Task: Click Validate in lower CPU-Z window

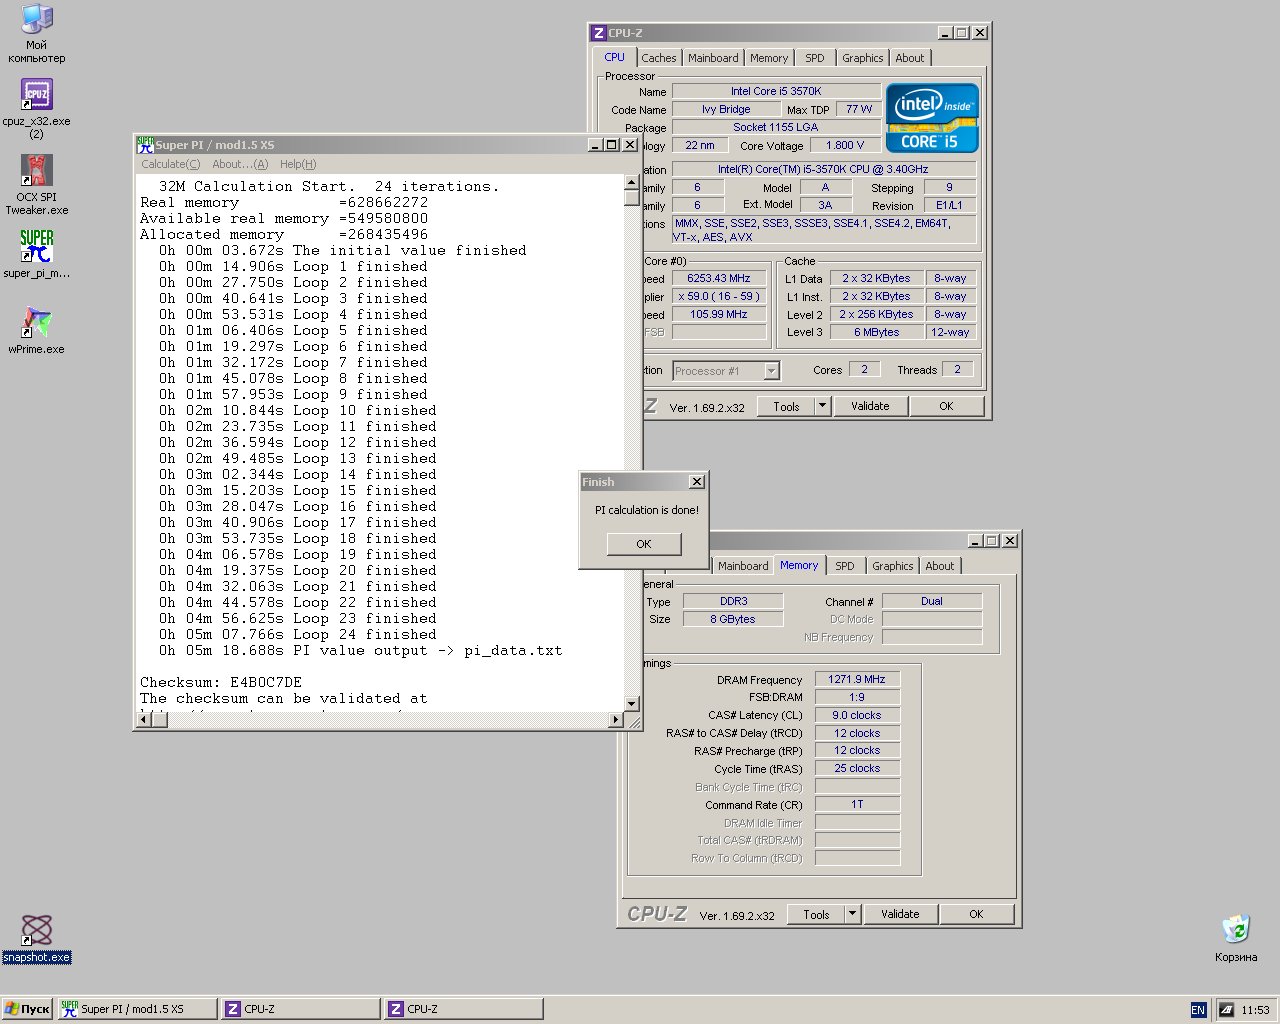Action: tap(900, 914)
